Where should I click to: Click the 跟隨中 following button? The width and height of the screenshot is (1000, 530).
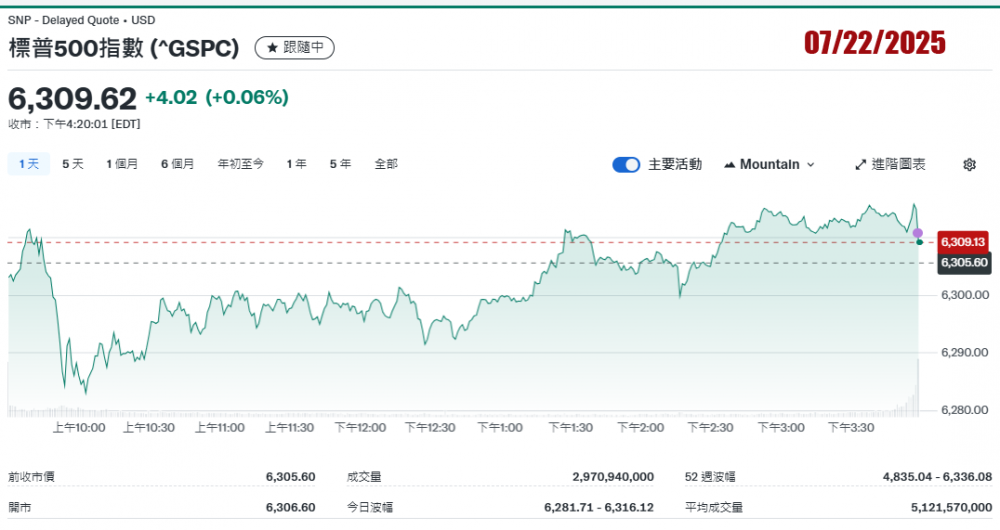click(295, 47)
